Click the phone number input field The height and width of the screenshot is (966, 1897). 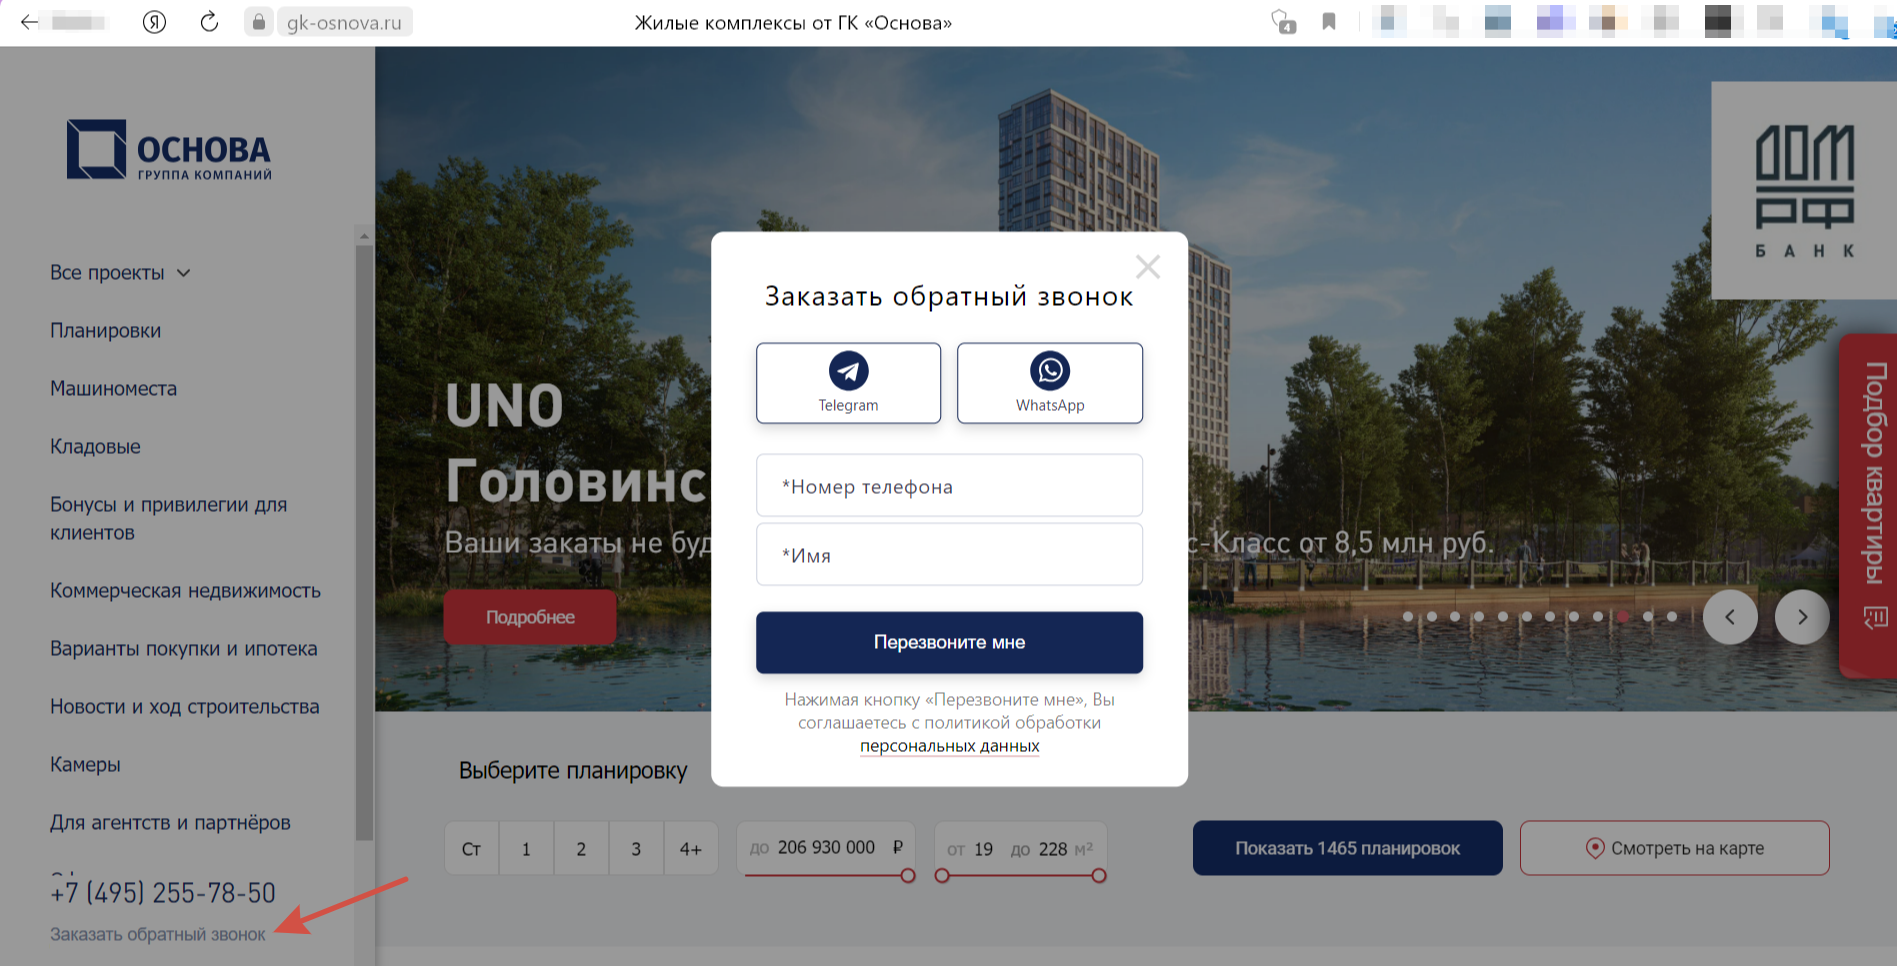pyautogui.click(x=949, y=486)
